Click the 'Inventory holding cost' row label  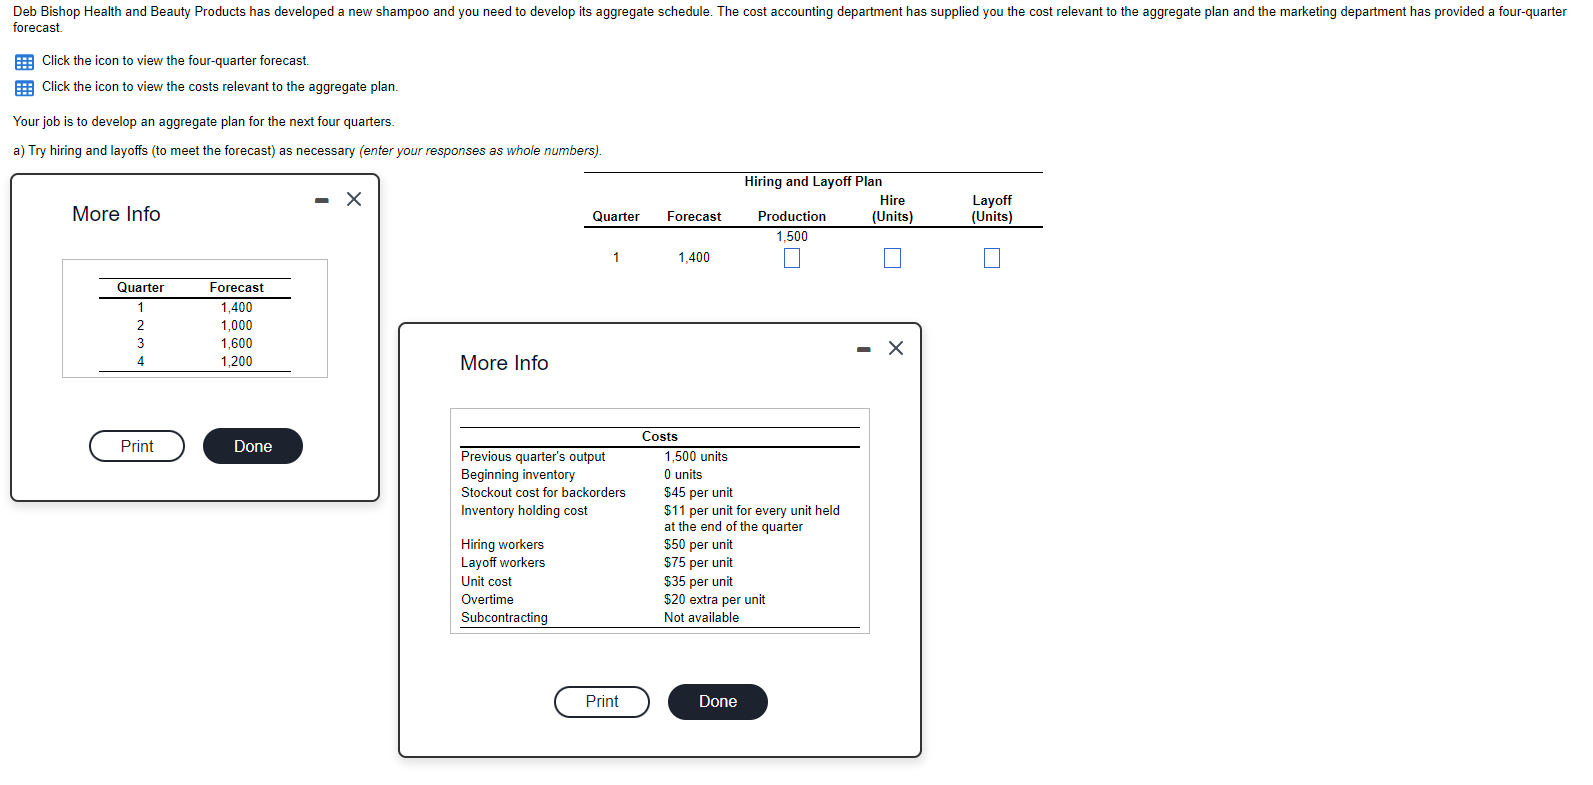pyautogui.click(x=524, y=511)
